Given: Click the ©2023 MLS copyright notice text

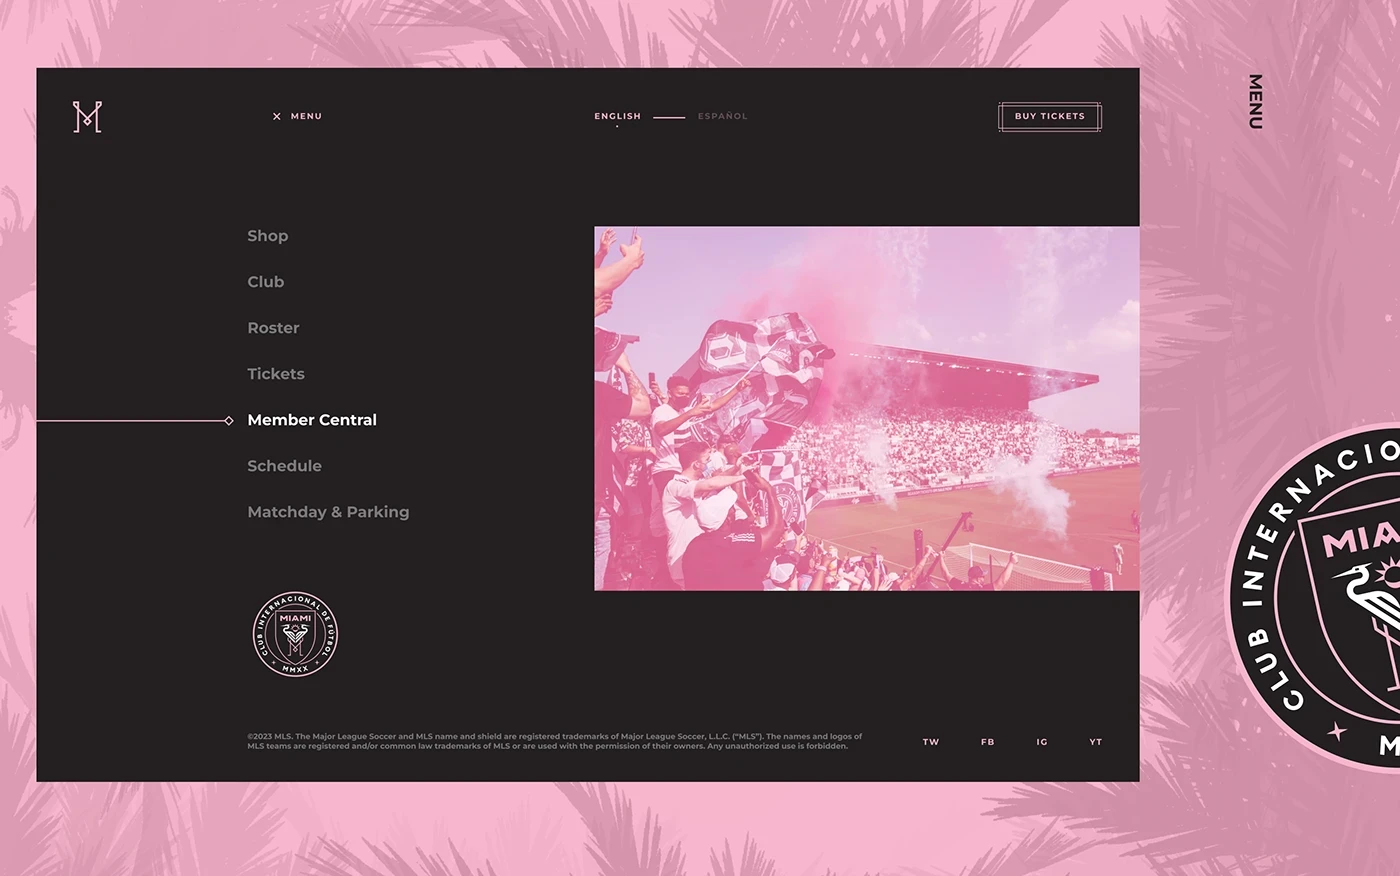Looking at the screenshot, I should [x=555, y=741].
